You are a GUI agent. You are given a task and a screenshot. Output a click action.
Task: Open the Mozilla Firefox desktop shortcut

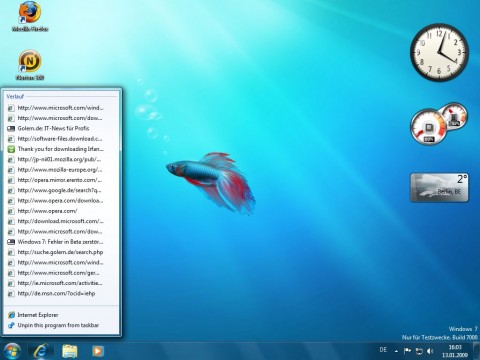pyautogui.click(x=30, y=16)
